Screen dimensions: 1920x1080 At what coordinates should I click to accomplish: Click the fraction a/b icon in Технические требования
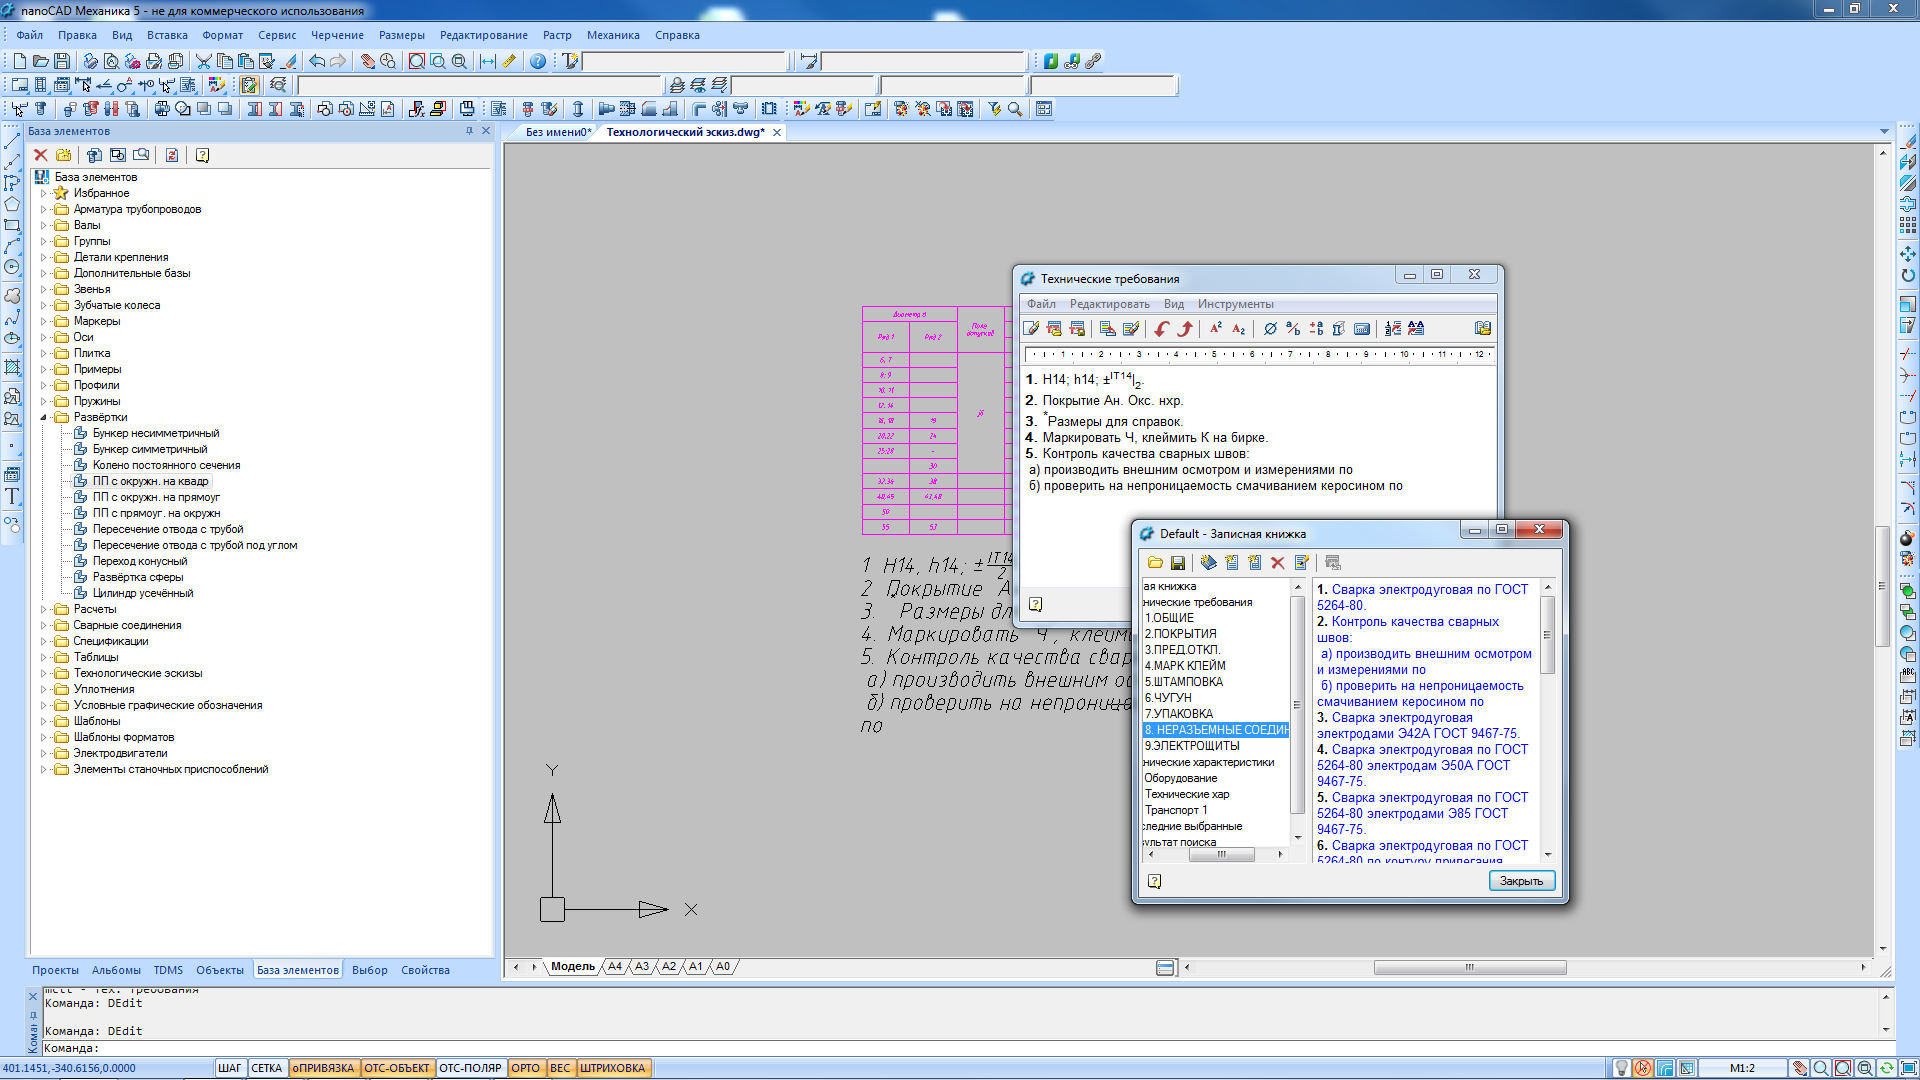click(1293, 328)
